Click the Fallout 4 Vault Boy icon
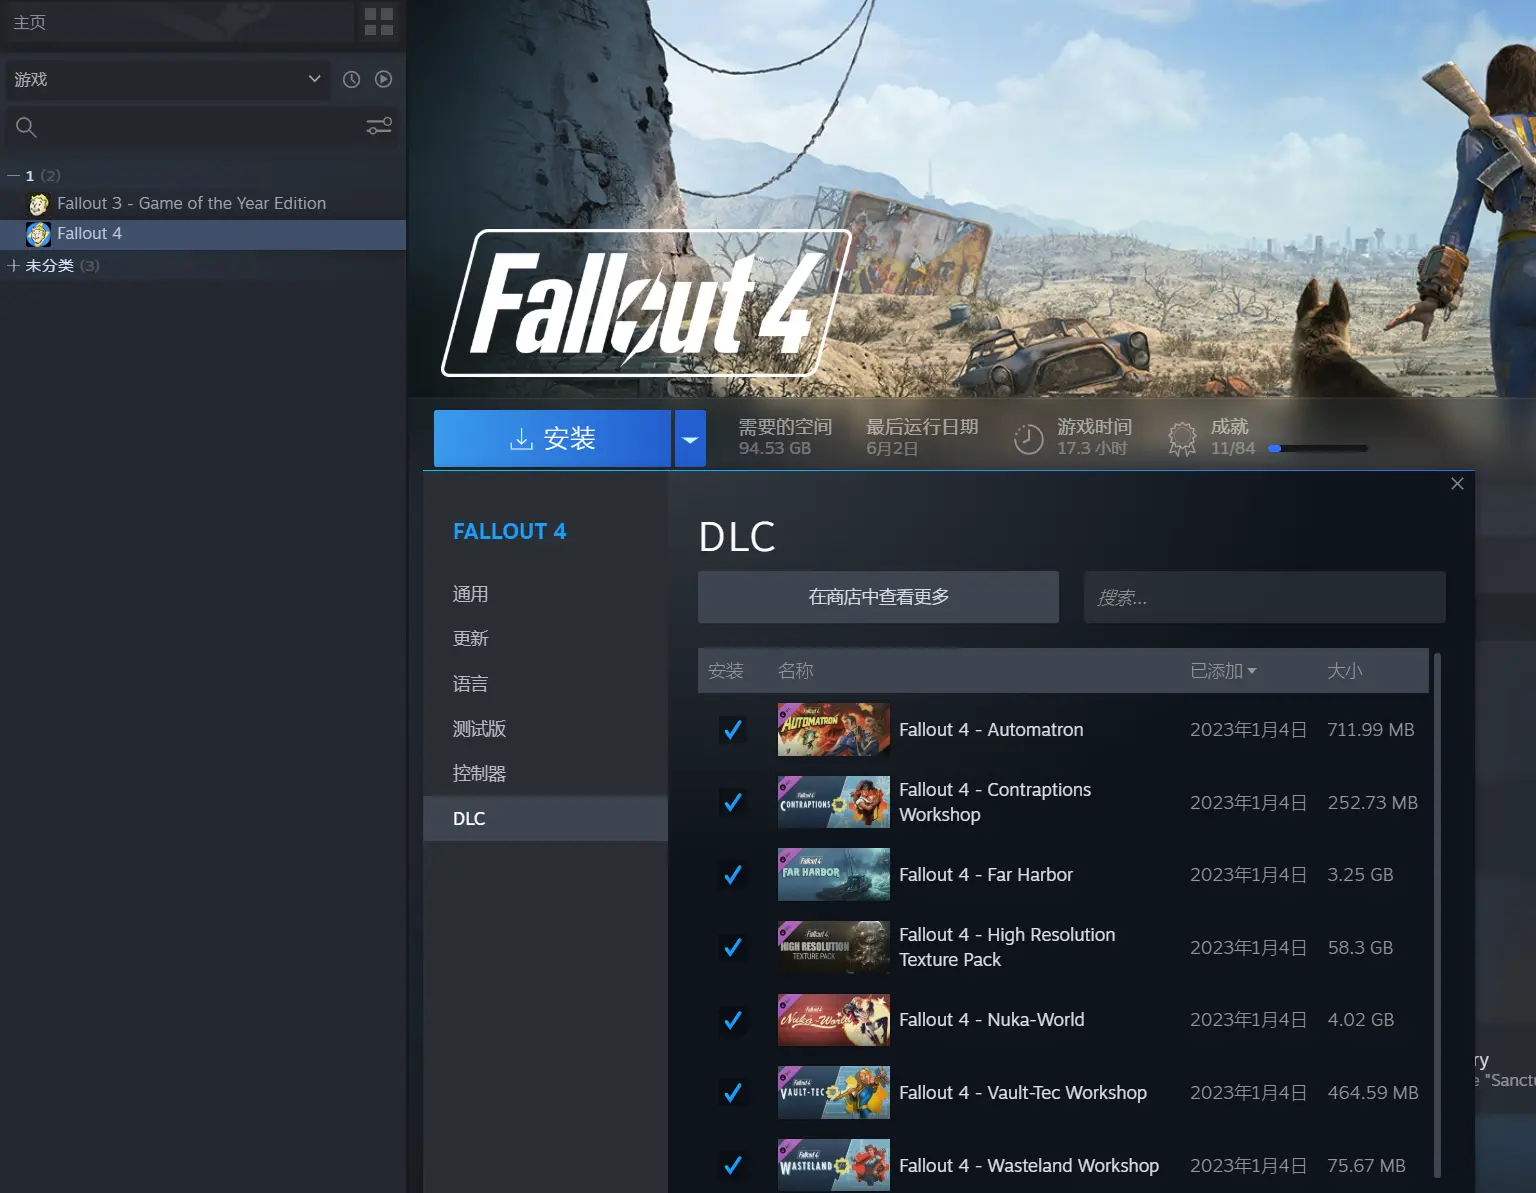The width and height of the screenshot is (1536, 1193). click(38, 234)
